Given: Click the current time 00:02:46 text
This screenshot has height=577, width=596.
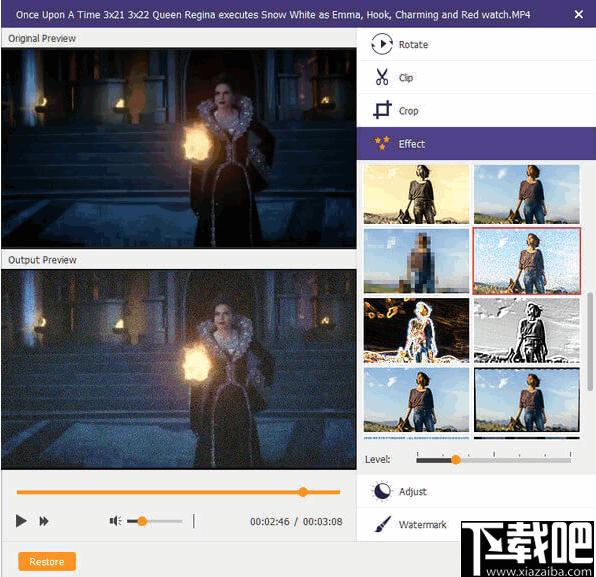Looking at the screenshot, I should point(269,522).
